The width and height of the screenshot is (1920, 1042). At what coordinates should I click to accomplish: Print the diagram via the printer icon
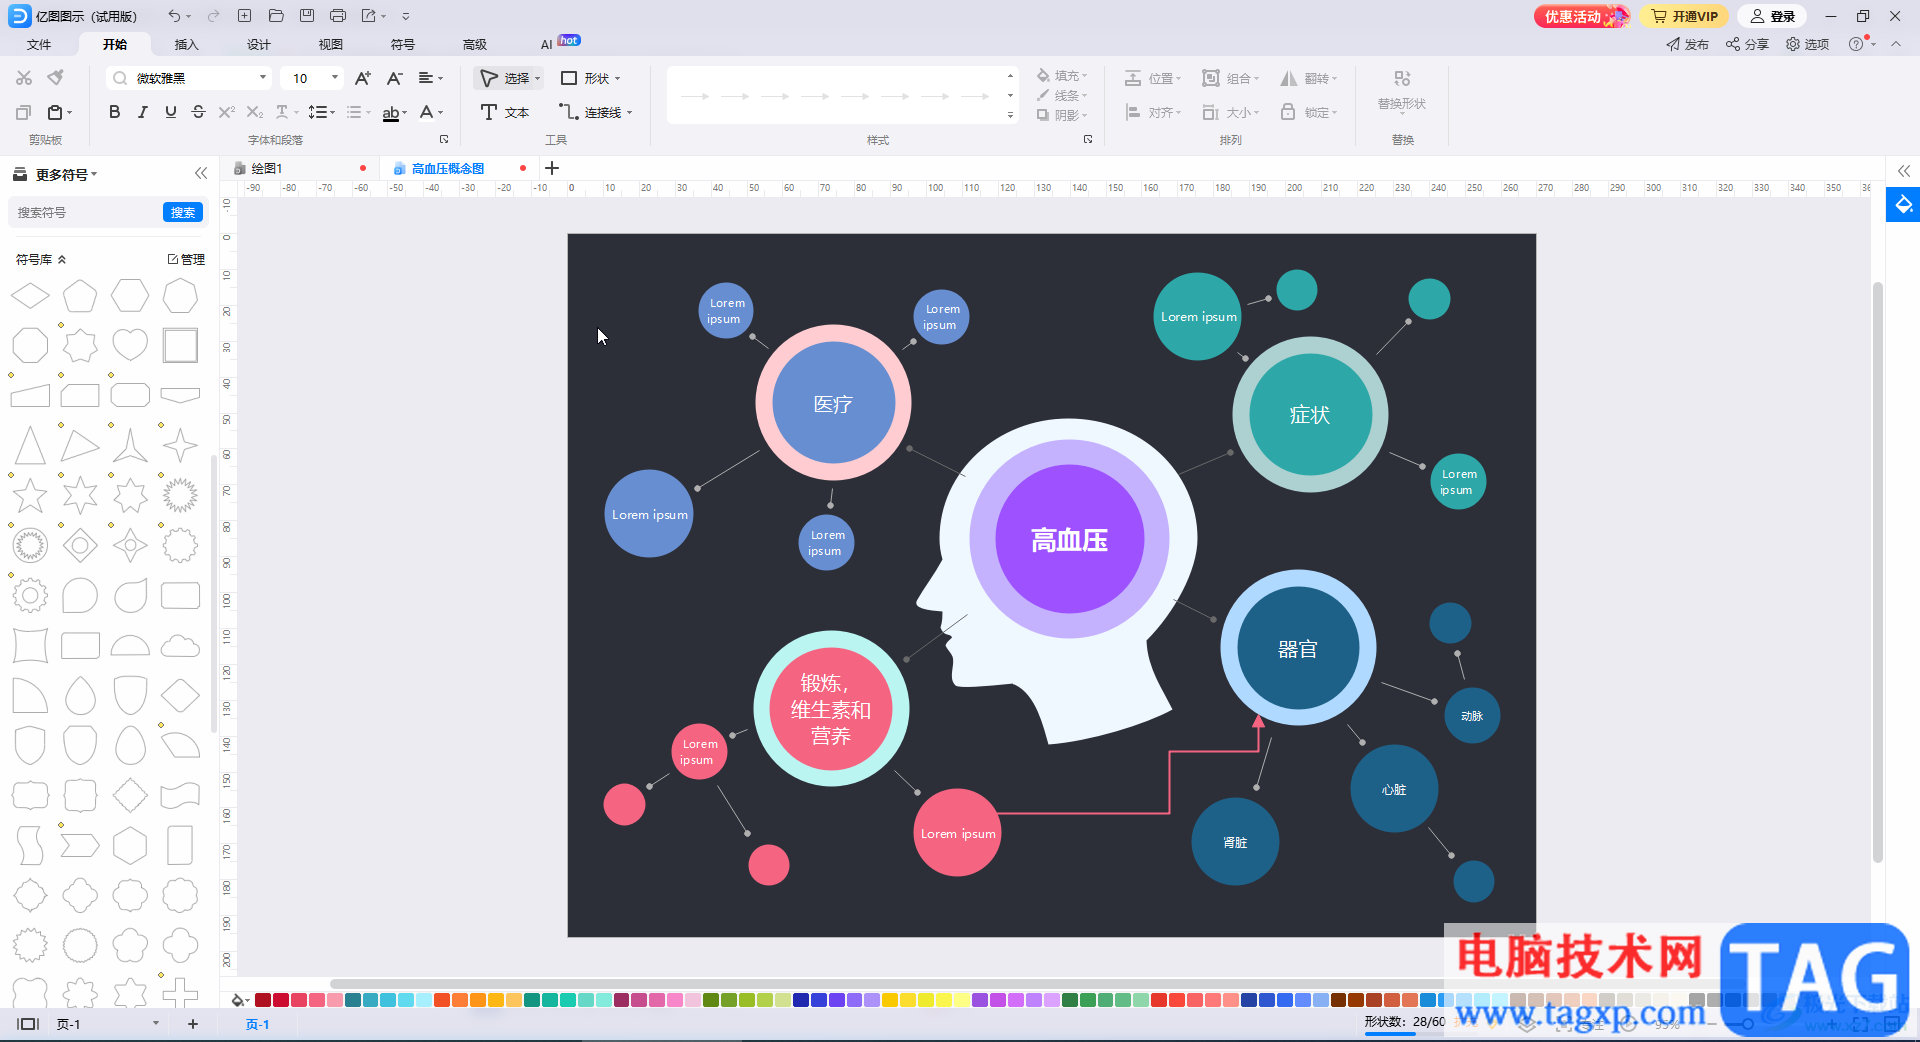point(338,16)
